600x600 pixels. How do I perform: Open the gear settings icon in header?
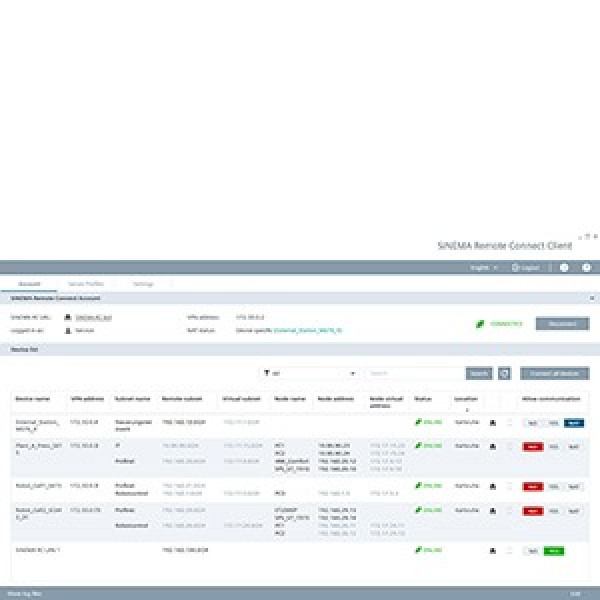tap(586, 267)
